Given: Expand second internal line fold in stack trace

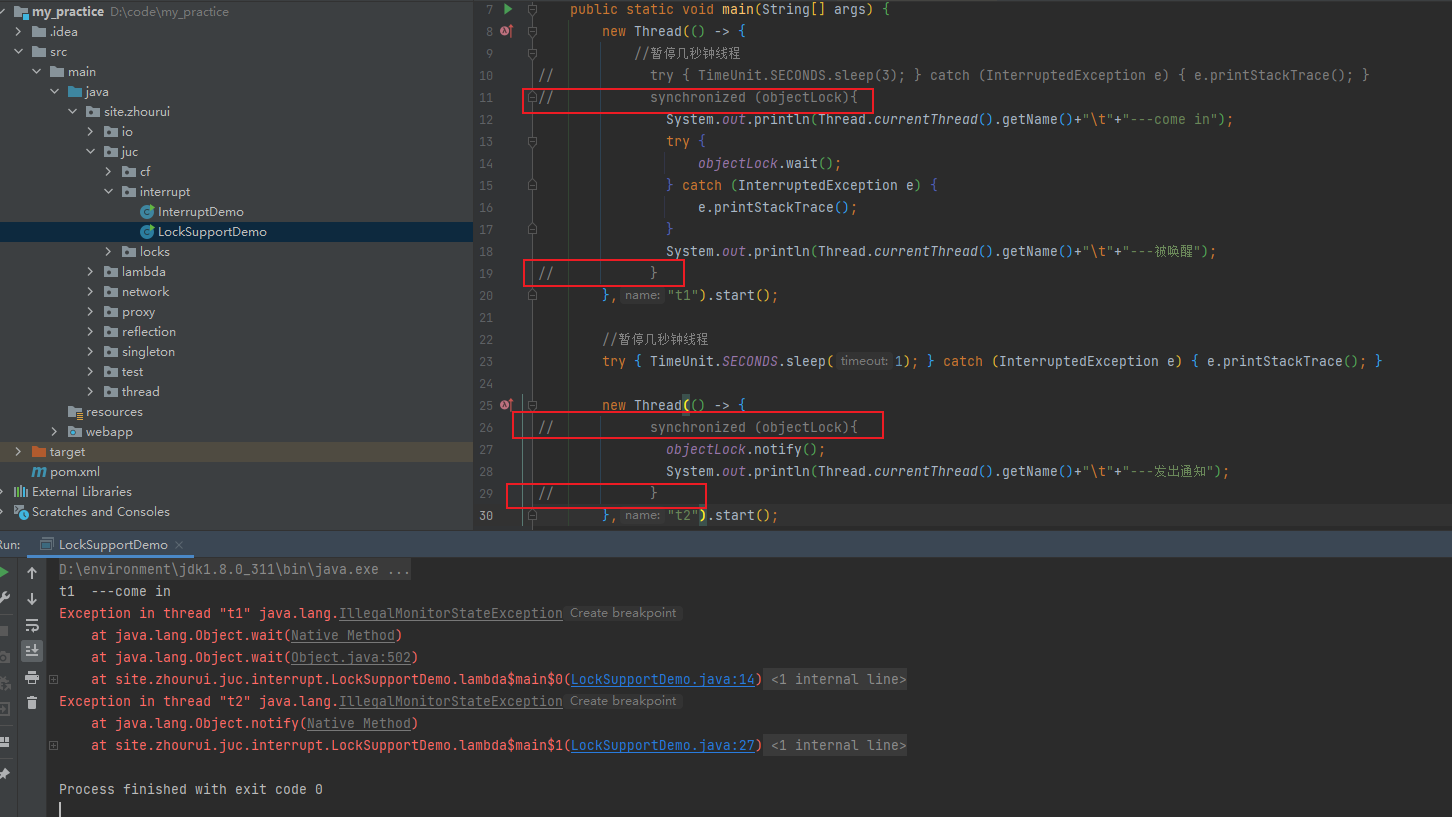Looking at the screenshot, I should pos(52,746).
